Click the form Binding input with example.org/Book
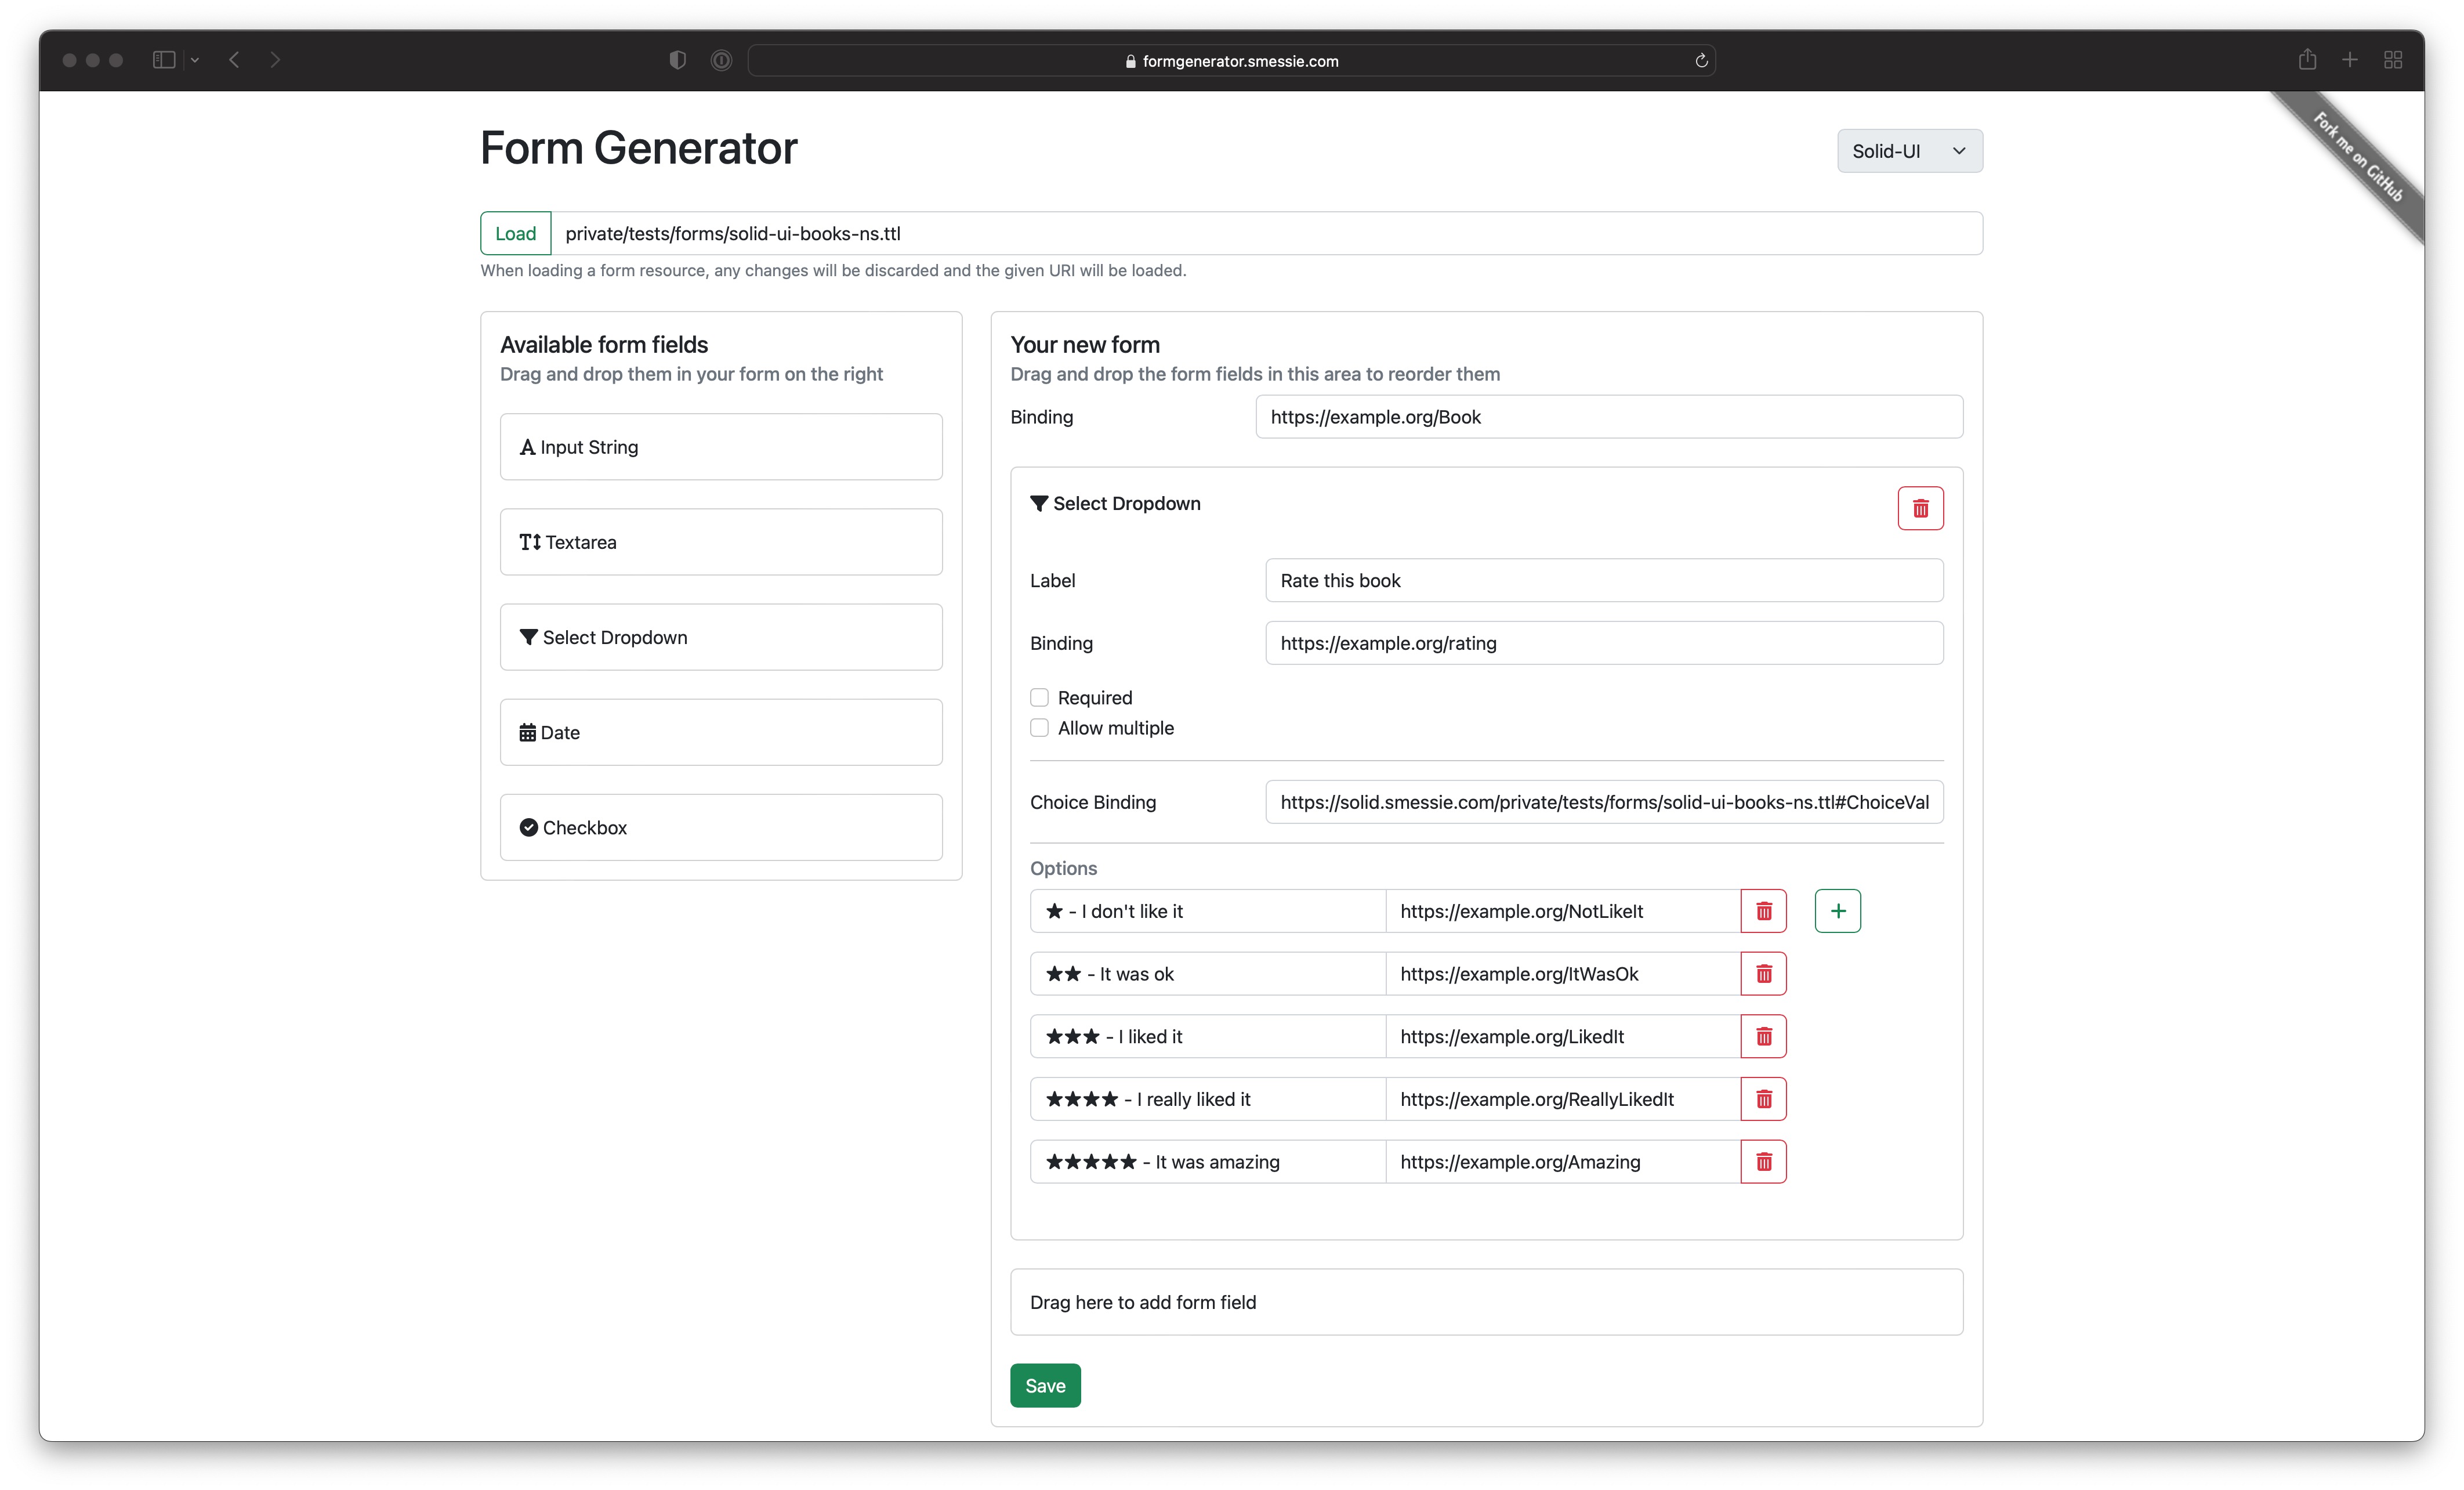The width and height of the screenshot is (2464, 1490). pos(1609,417)
